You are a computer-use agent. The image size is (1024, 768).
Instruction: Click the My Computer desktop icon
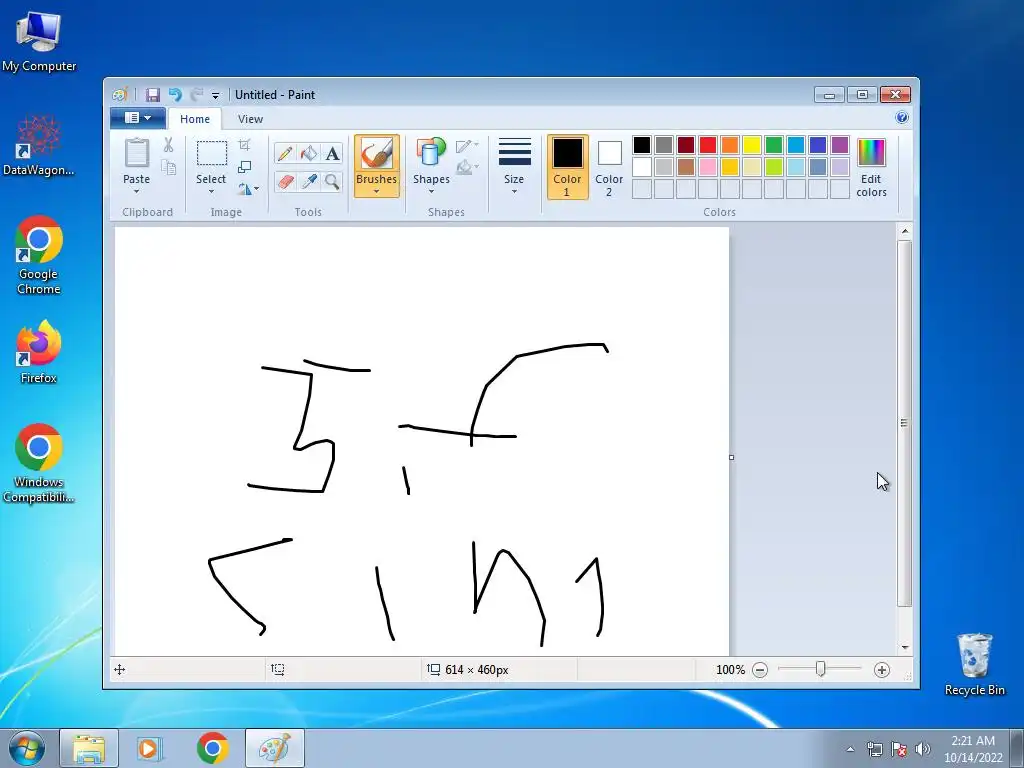(x=39, y=41)
